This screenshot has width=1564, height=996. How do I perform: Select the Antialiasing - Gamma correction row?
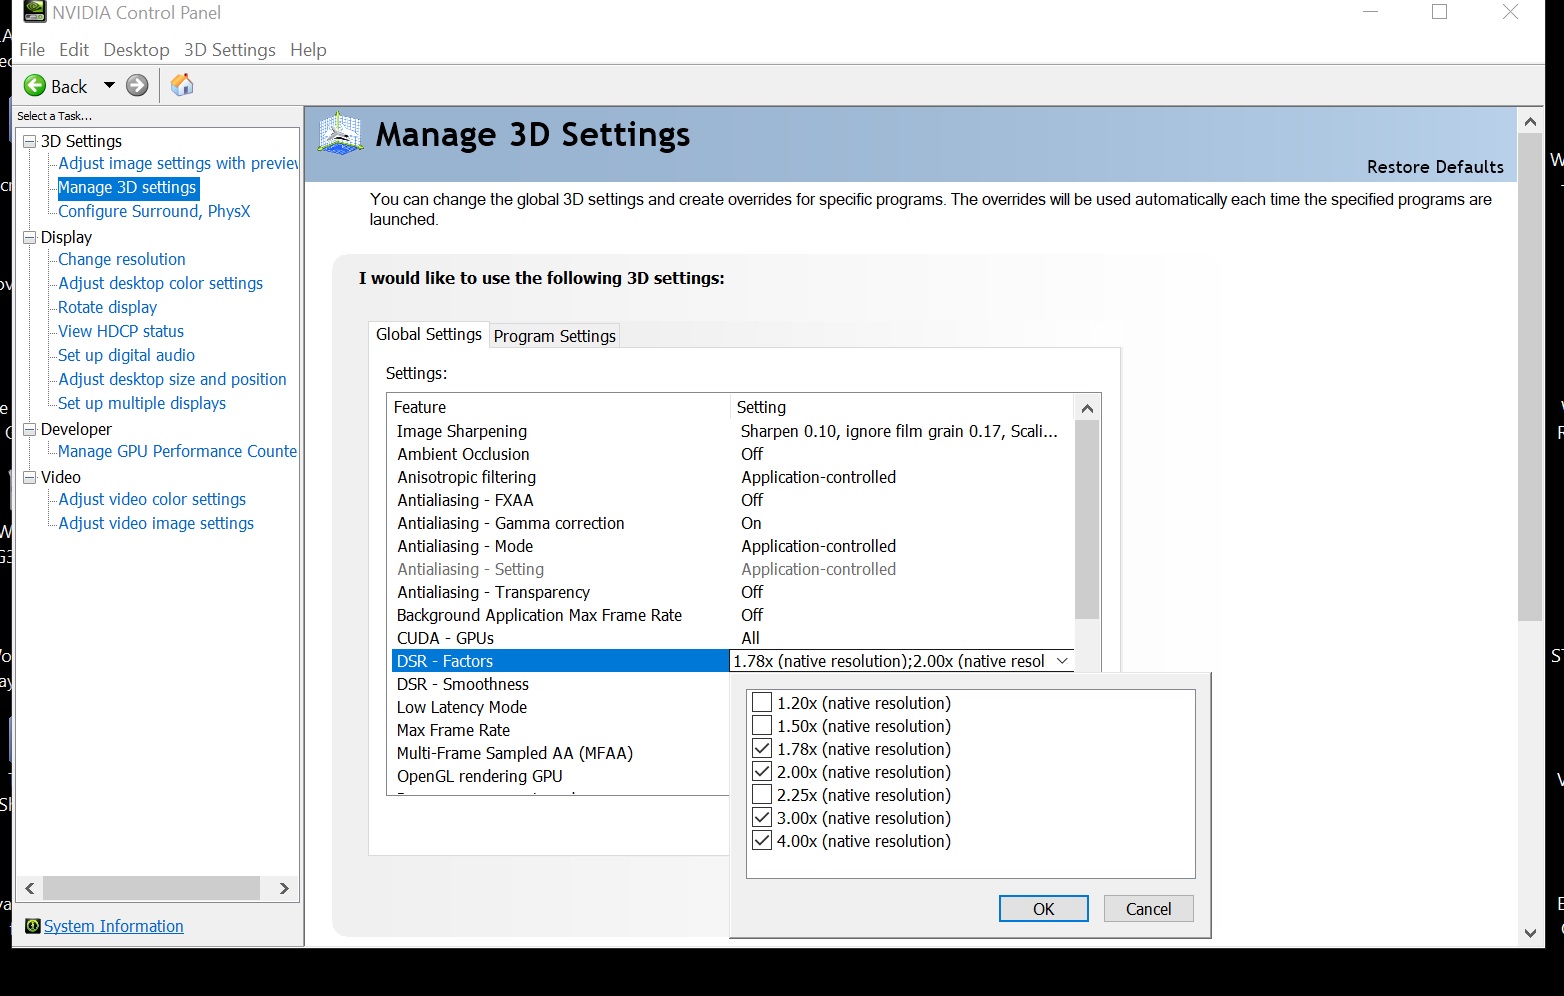(734, 523)
